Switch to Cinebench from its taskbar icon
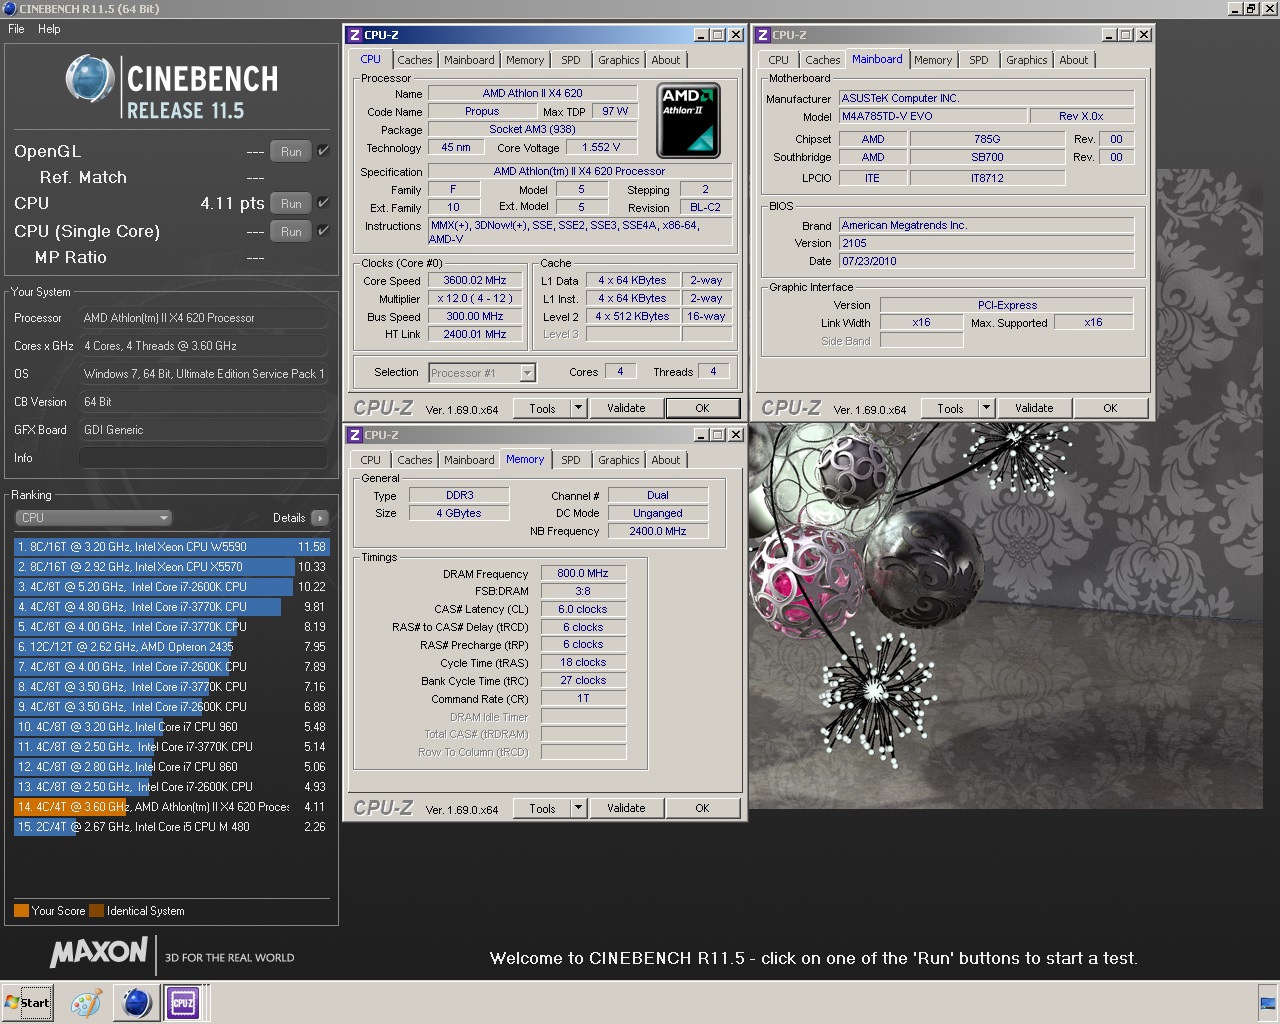Screen dimensions: 1280x1024 (136, 1002)
